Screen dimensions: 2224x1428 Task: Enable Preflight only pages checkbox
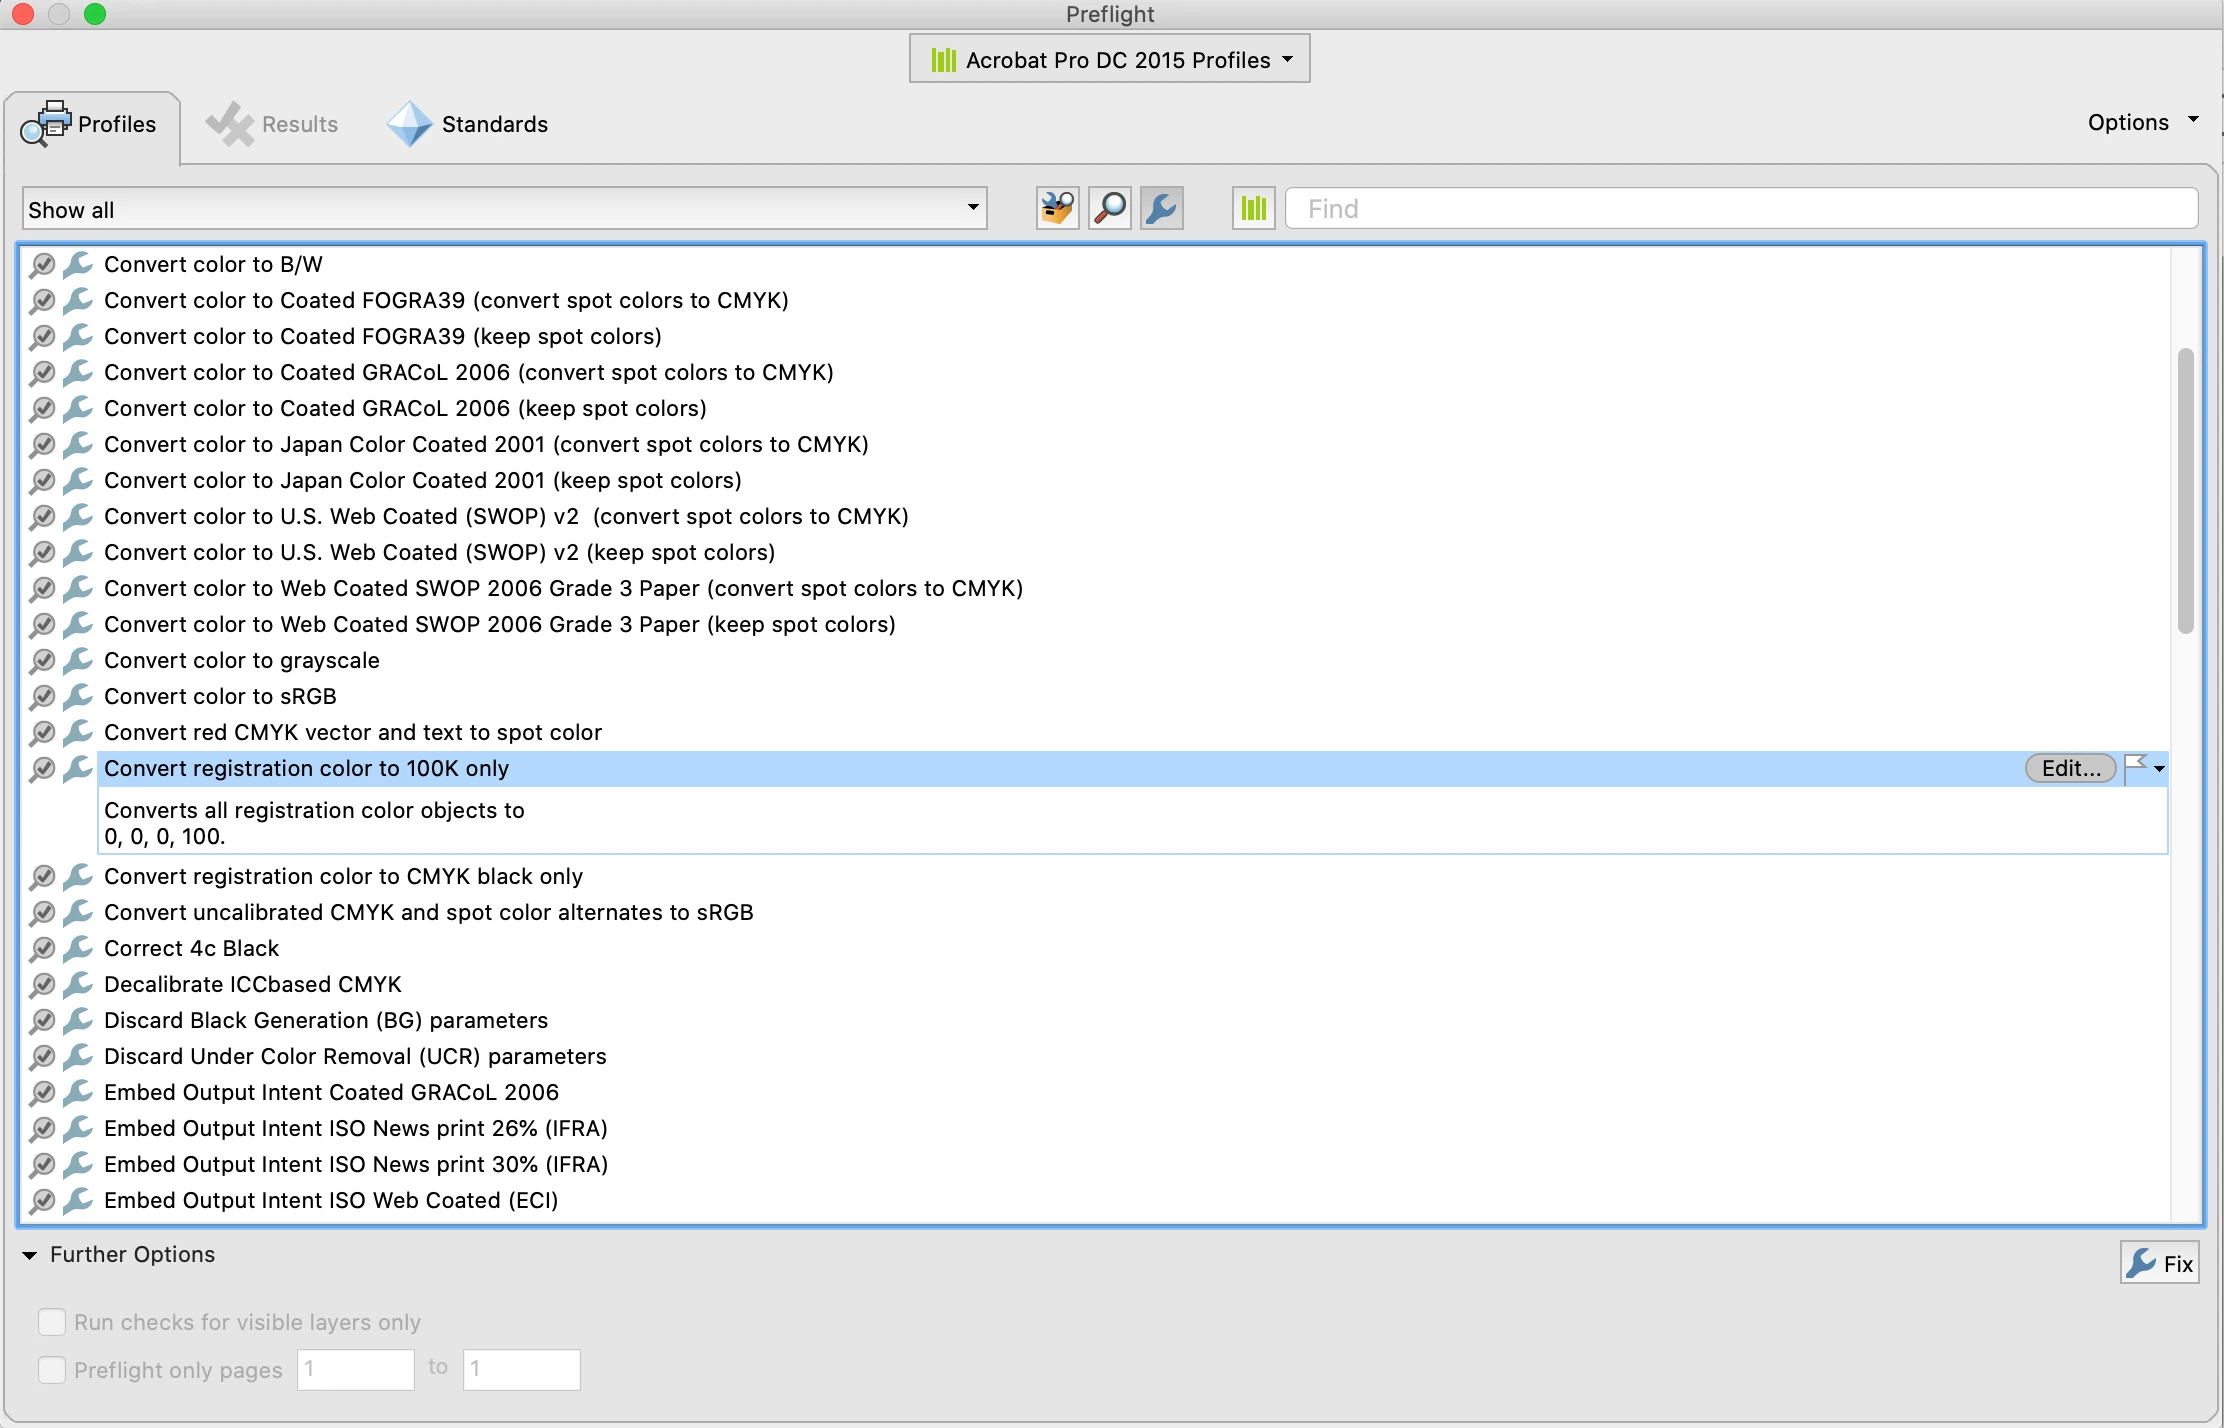[52, 1369]
